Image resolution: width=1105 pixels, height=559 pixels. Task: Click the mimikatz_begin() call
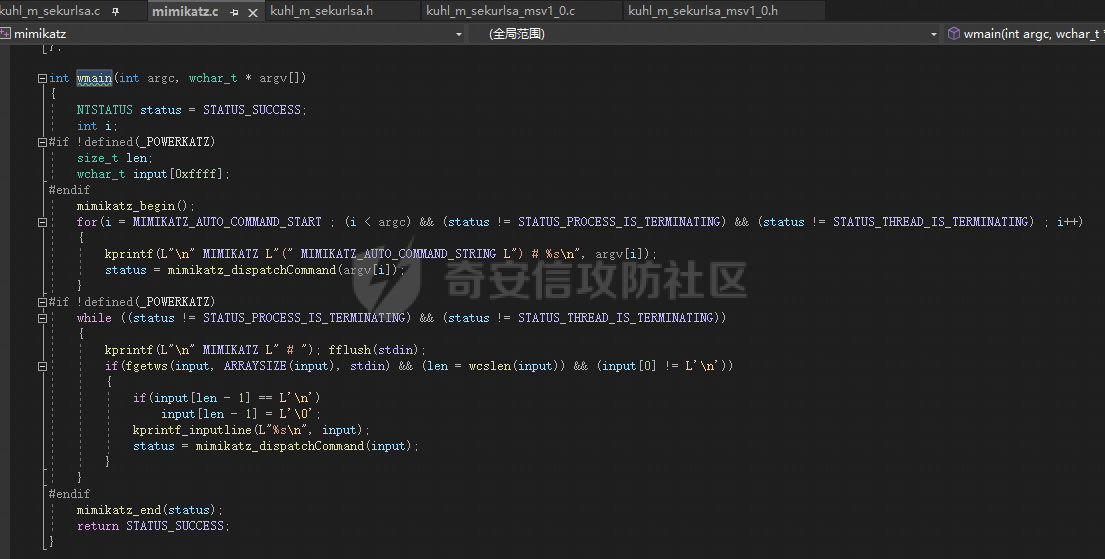tap(135, 206)
